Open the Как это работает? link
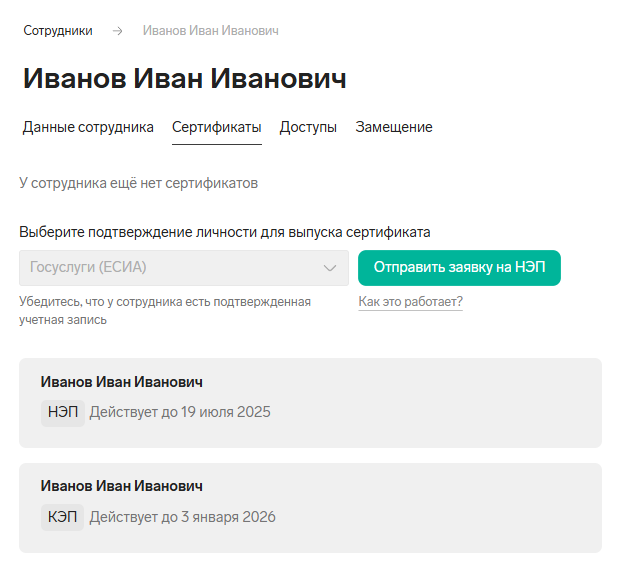The width and height of the screenshot is (618, 569). (410, 302)
